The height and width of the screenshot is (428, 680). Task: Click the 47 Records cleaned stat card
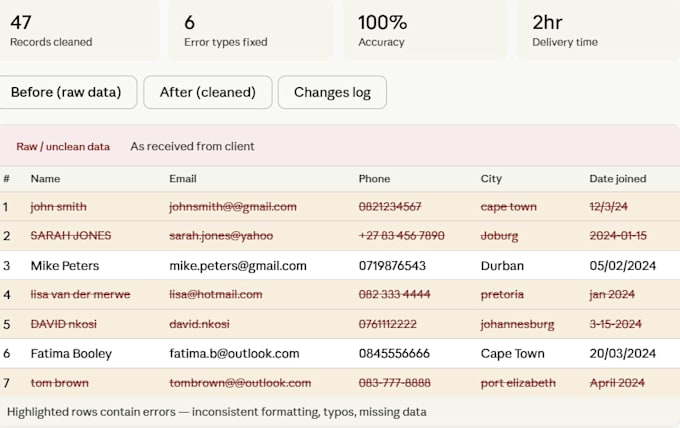[x=79, y=29]
